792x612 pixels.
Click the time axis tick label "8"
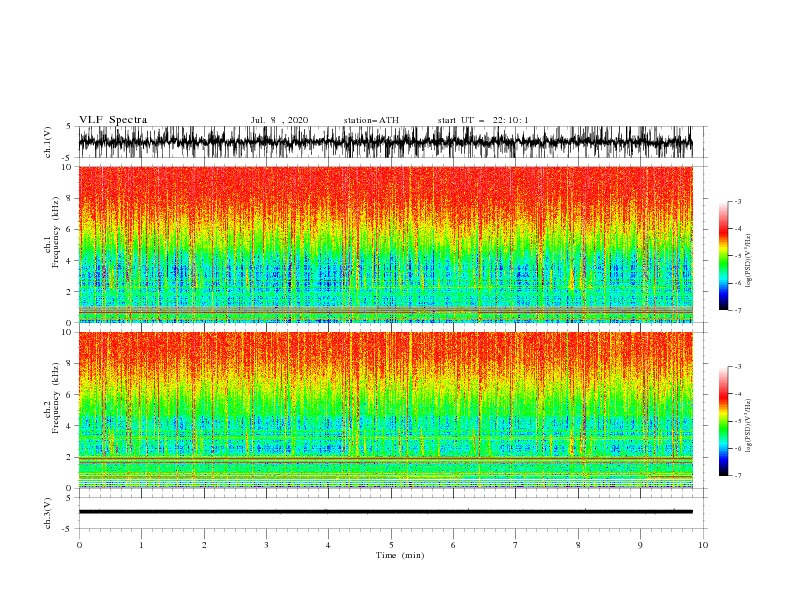(578, 545)
